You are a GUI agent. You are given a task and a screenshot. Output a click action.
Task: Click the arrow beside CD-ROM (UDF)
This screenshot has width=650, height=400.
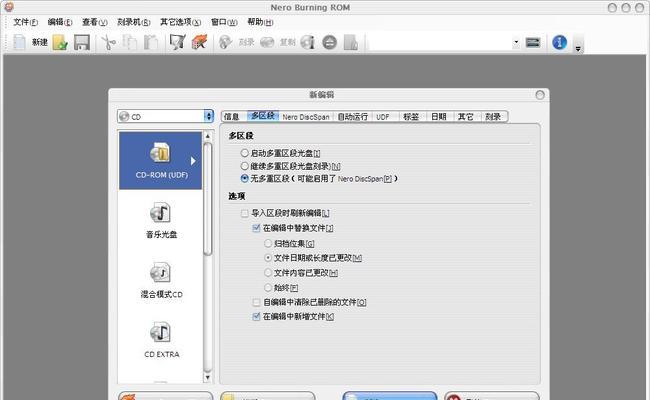[193, 161]
